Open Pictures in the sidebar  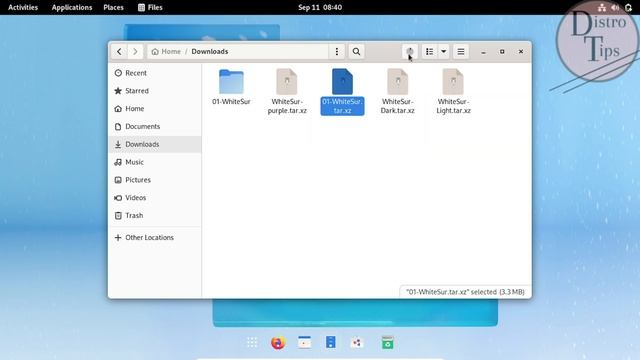[x=155, y=180]
